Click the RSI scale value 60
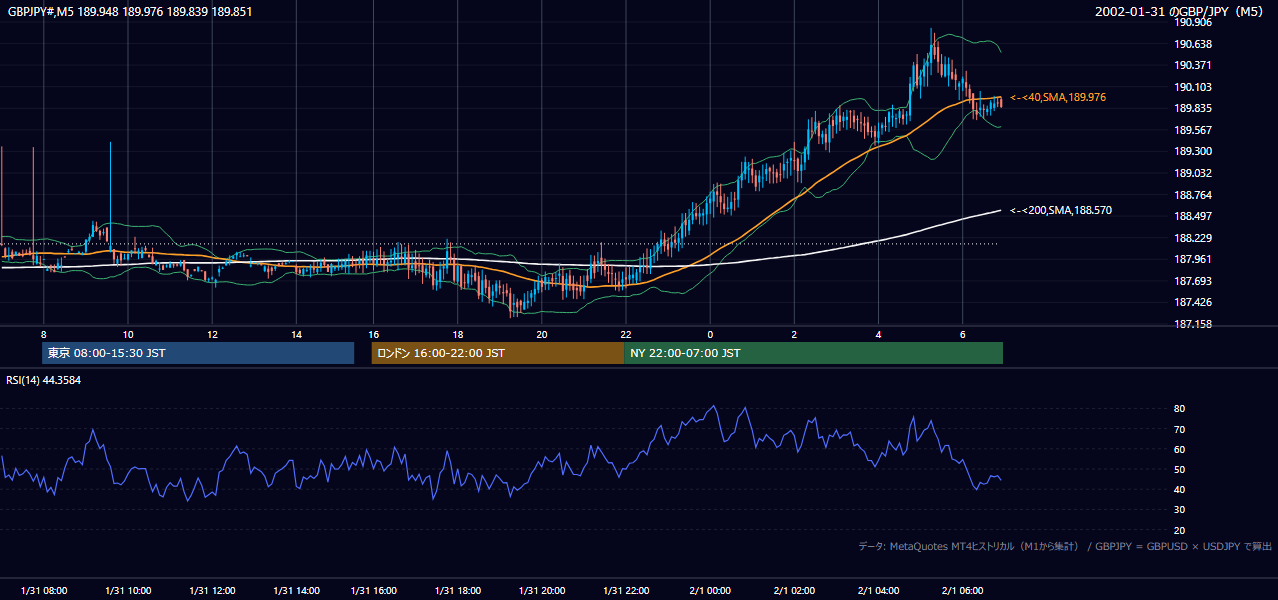1278x600 pixels. pyautogui.click(x=1180, y=449)
